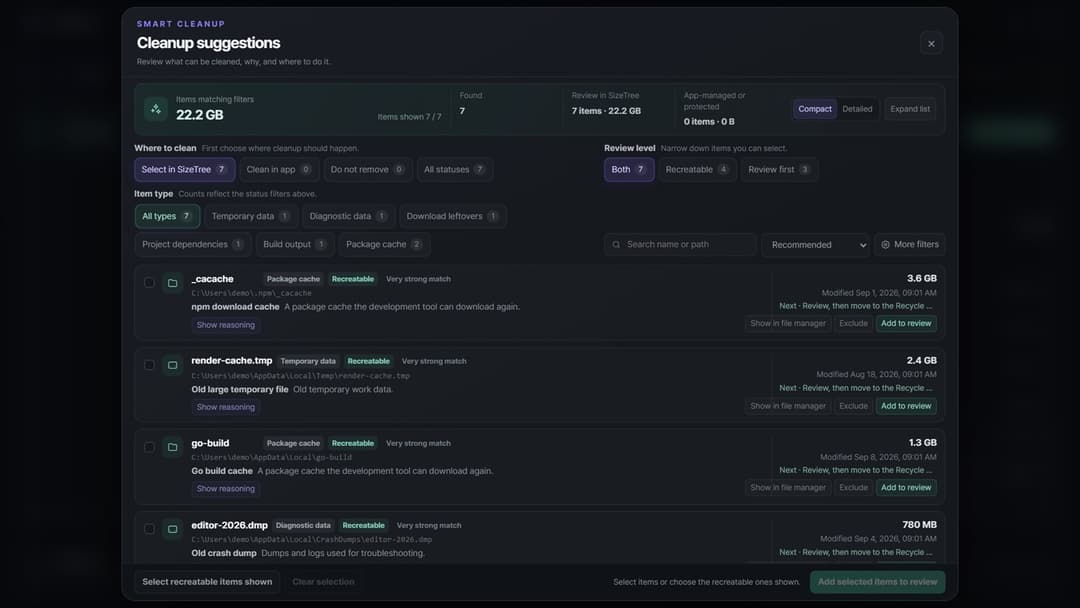Filter by Diagnostic data
This screenshot has height=608, width=1080.
349,216
